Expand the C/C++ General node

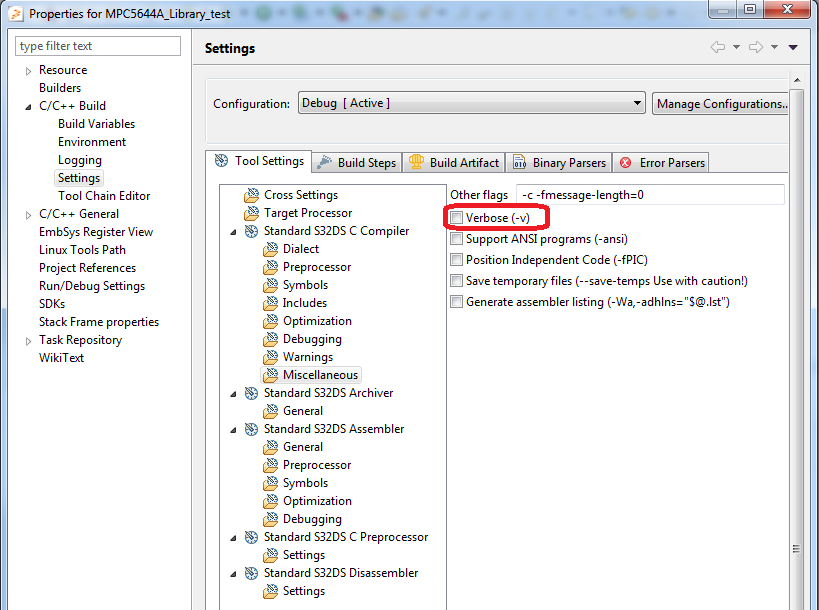point(28,215)
